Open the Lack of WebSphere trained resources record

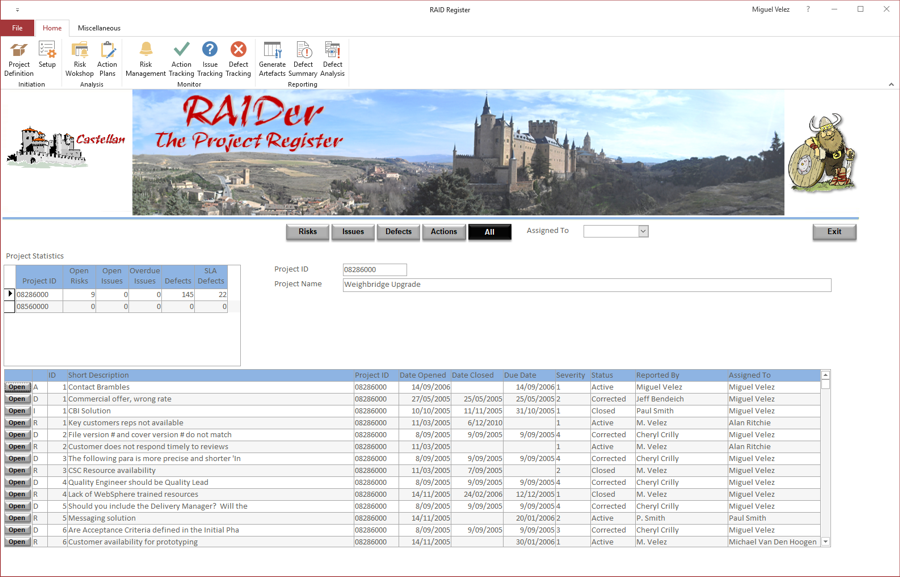(17, 494)
